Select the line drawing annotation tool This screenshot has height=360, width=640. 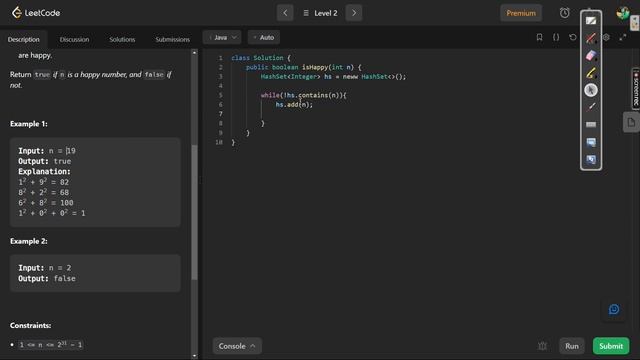[x=591, y=107]
